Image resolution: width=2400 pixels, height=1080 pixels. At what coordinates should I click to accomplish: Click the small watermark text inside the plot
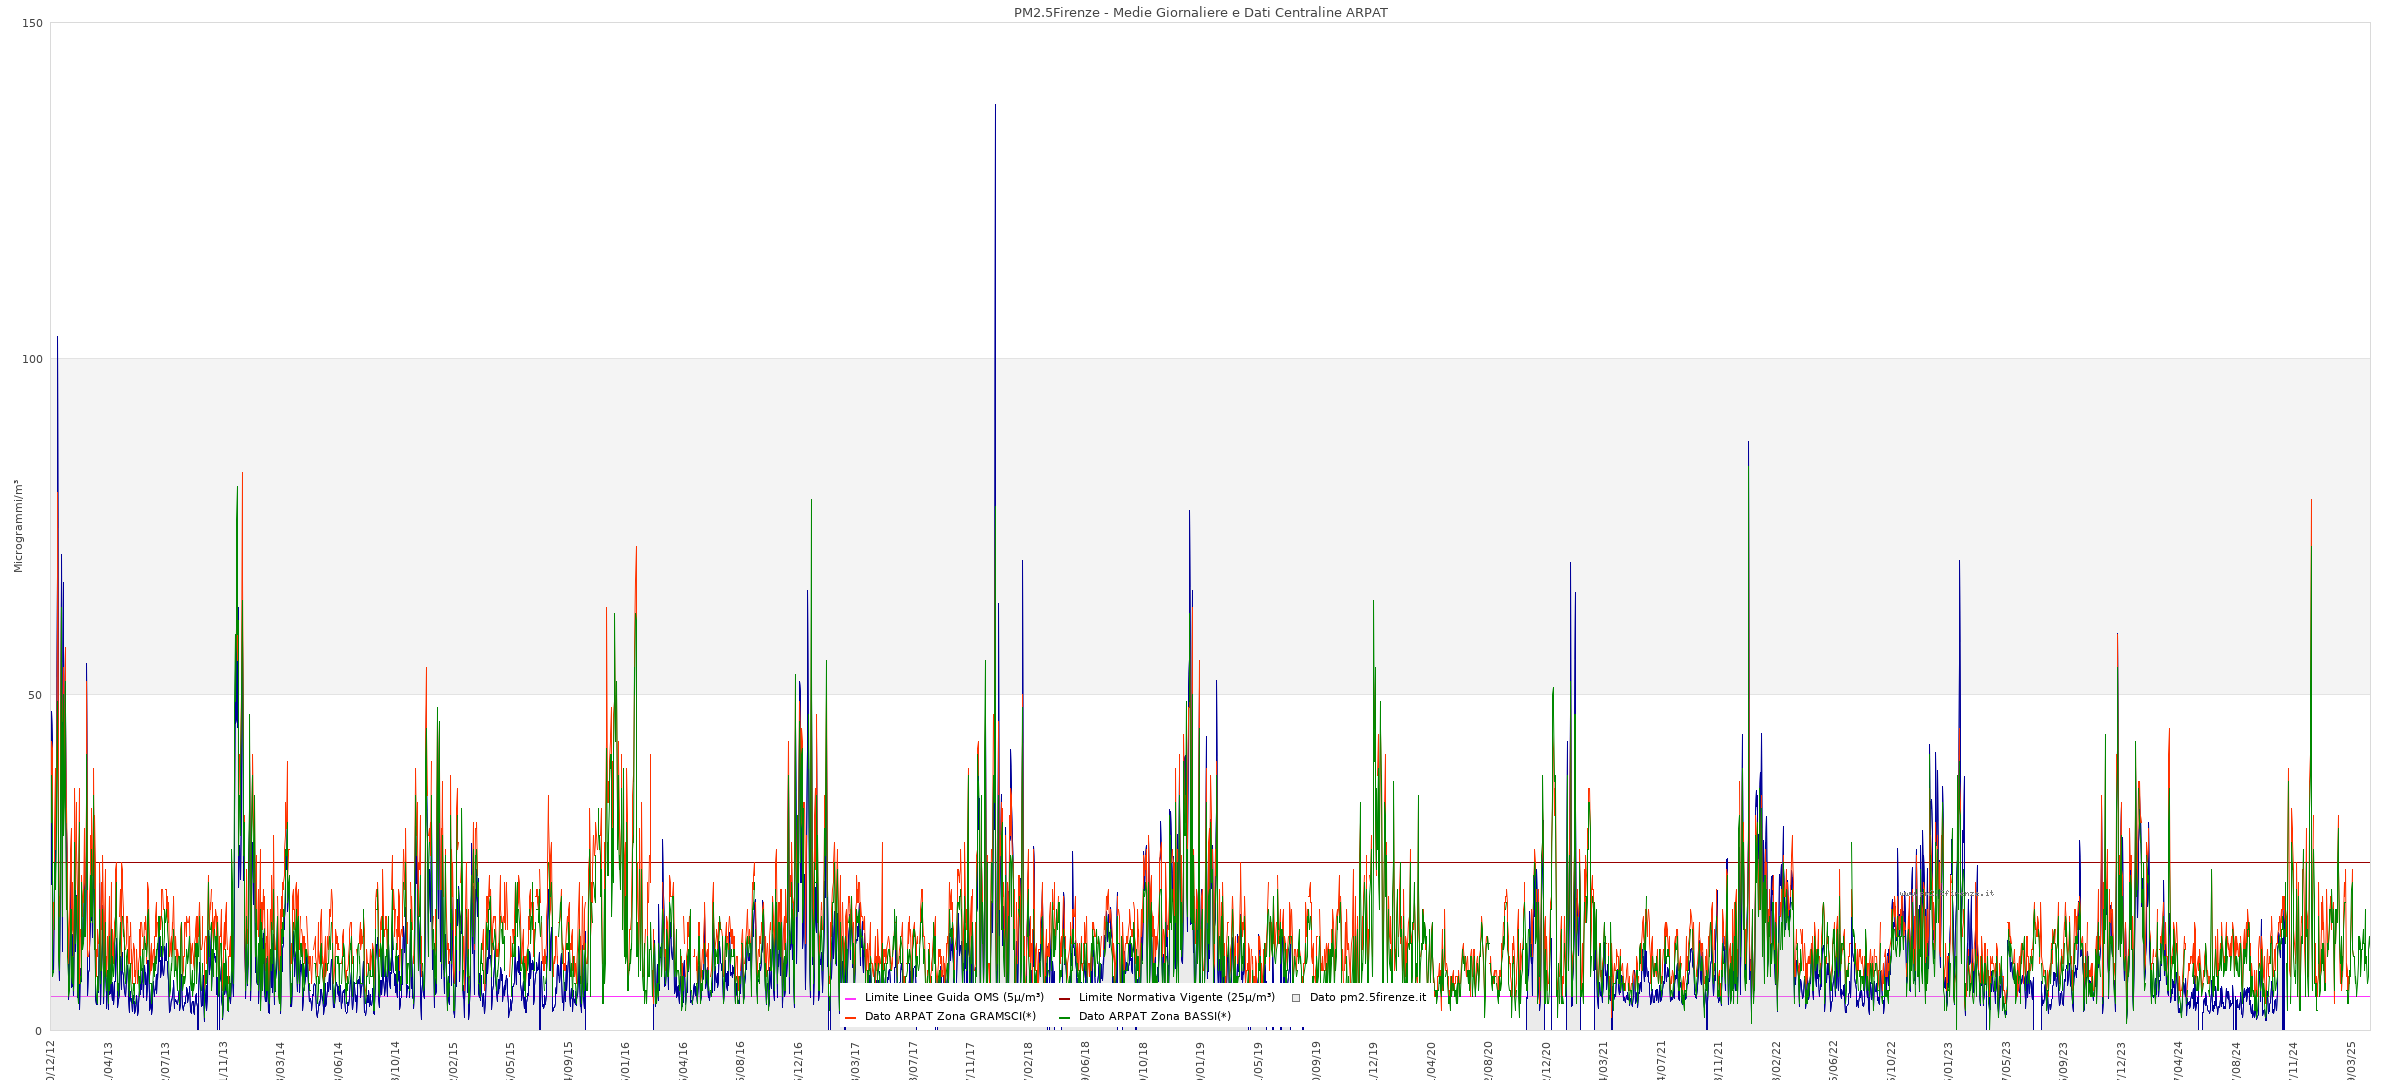pos(1946,893)
